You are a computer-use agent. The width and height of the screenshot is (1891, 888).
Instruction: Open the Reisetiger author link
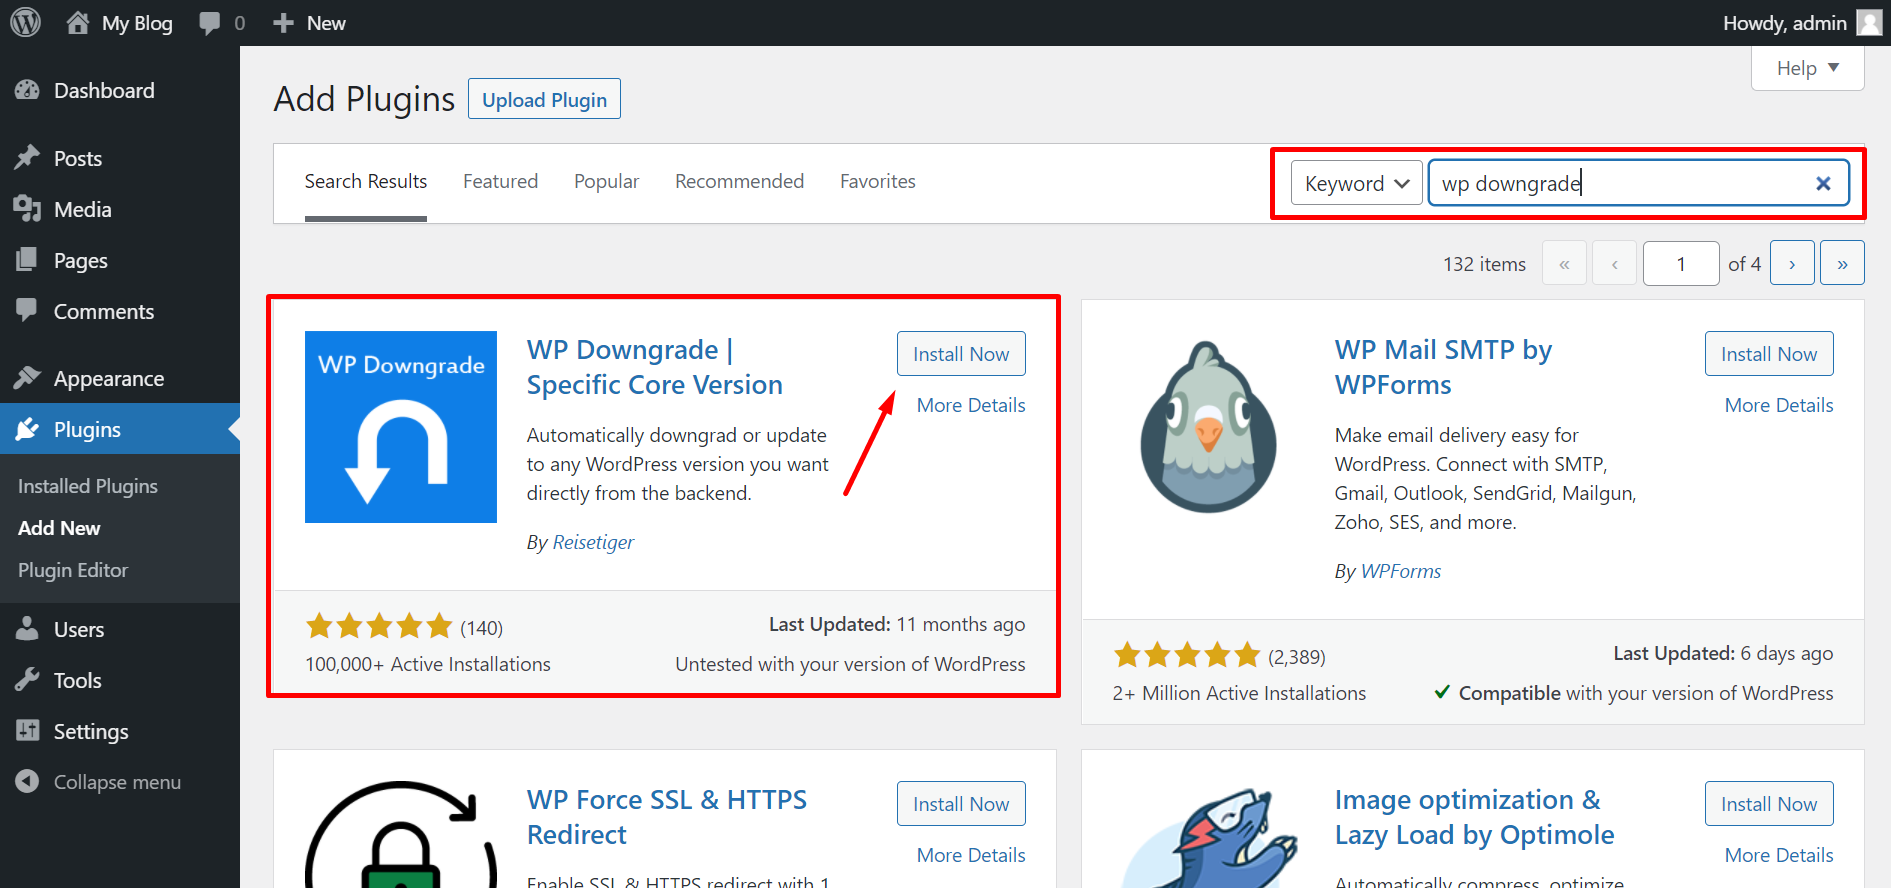point(593,542)
